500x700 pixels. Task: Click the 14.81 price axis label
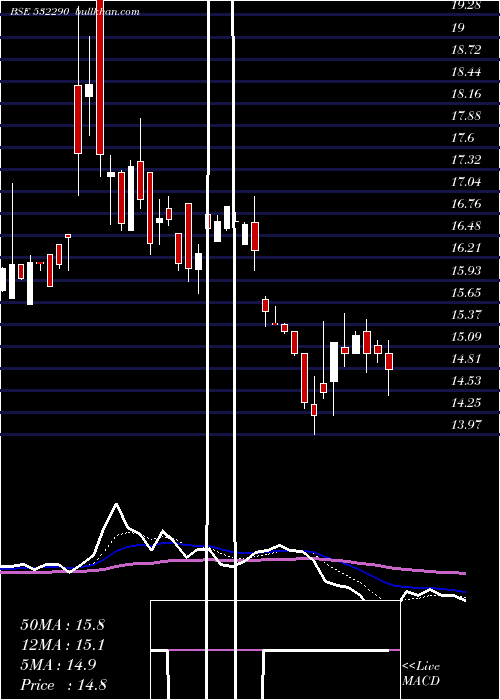466,358
